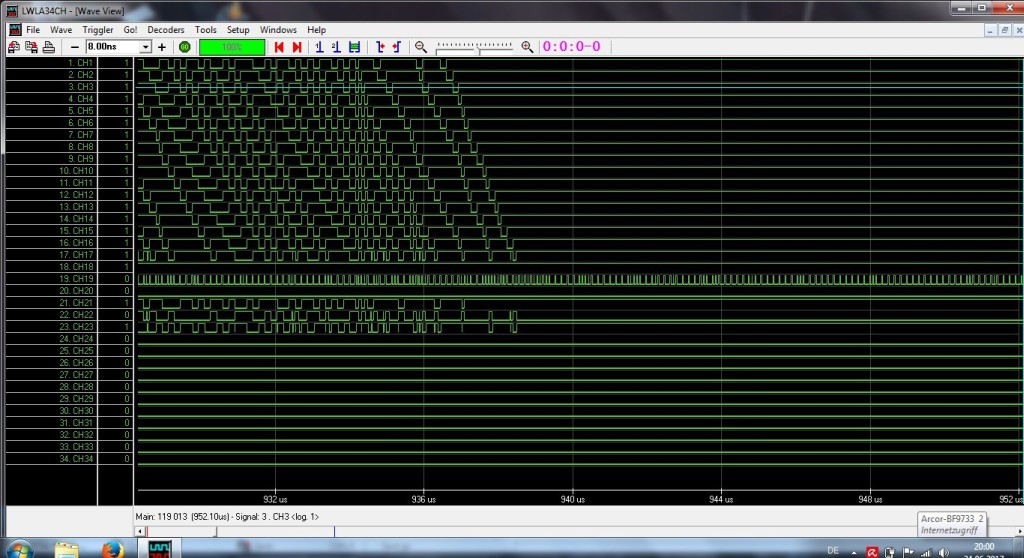Screen dimensions: 1024x558
Task: Open the 8.00ns timebase dropdown
Action: 146,47
